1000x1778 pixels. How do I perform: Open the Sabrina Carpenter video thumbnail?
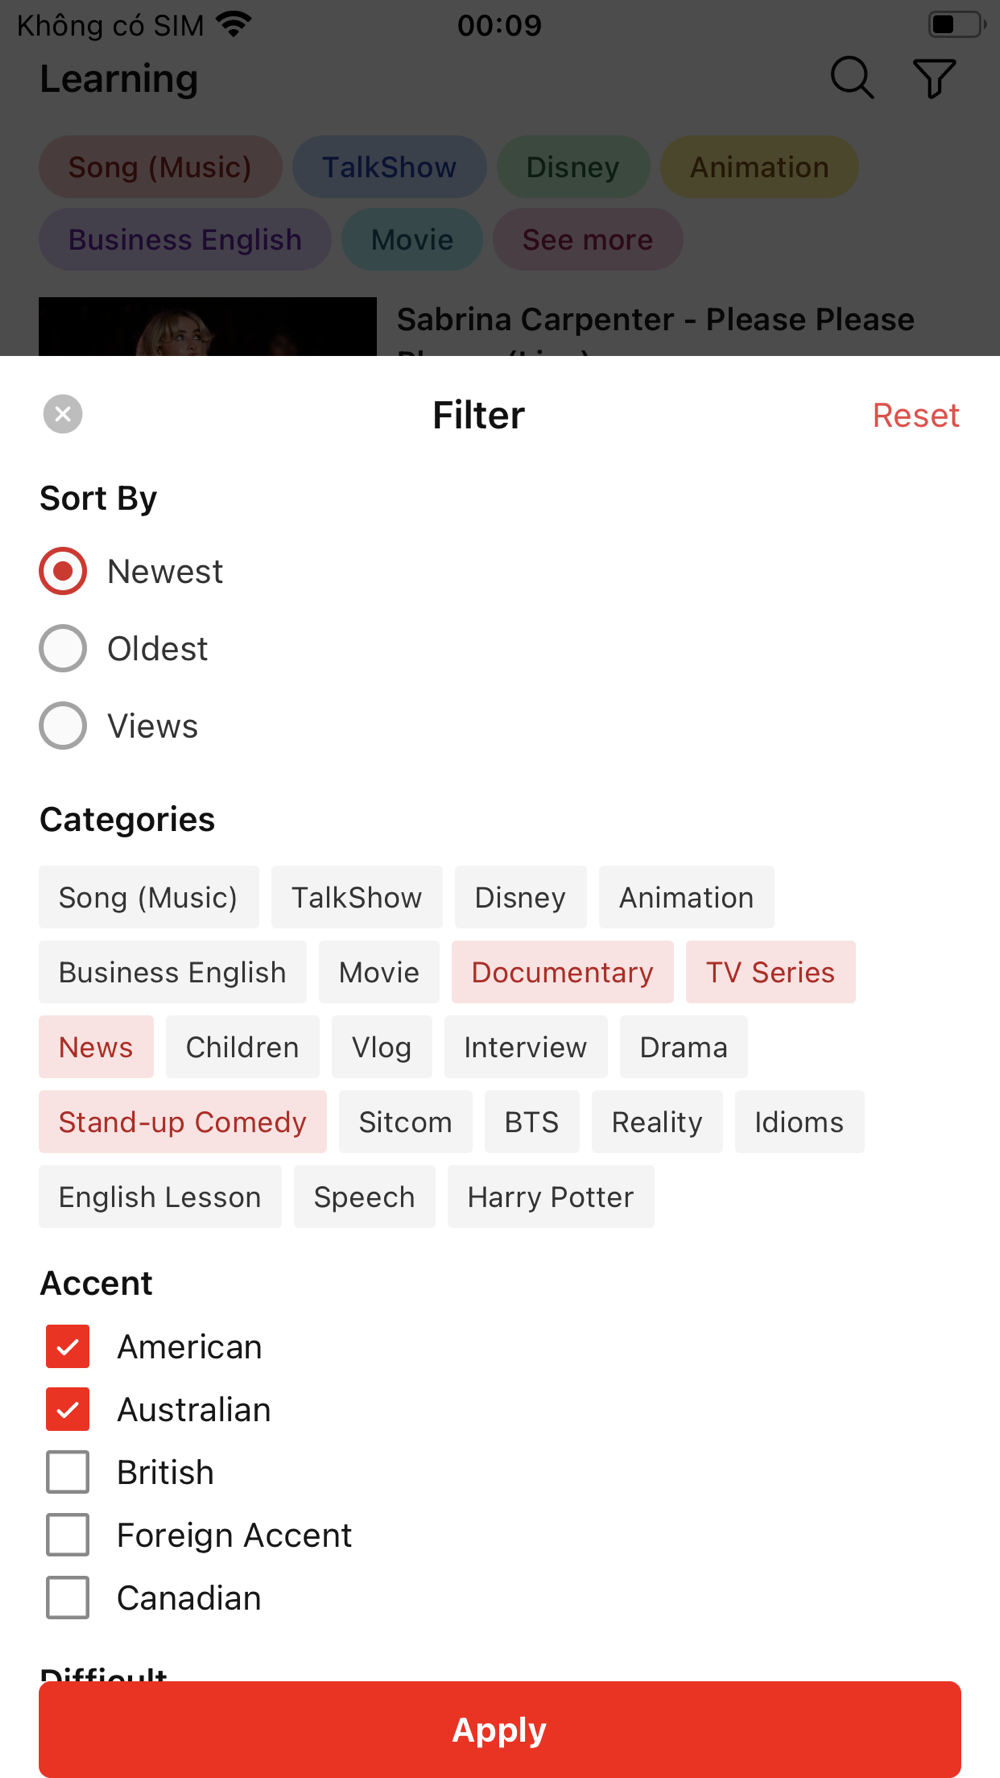coord(208,327)
